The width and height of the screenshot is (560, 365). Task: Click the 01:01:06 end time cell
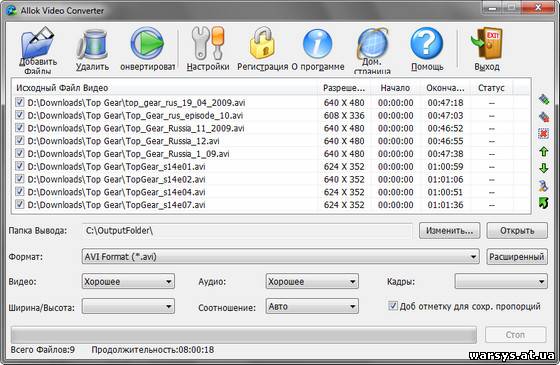pyautogui.click(x=445, y=179)
